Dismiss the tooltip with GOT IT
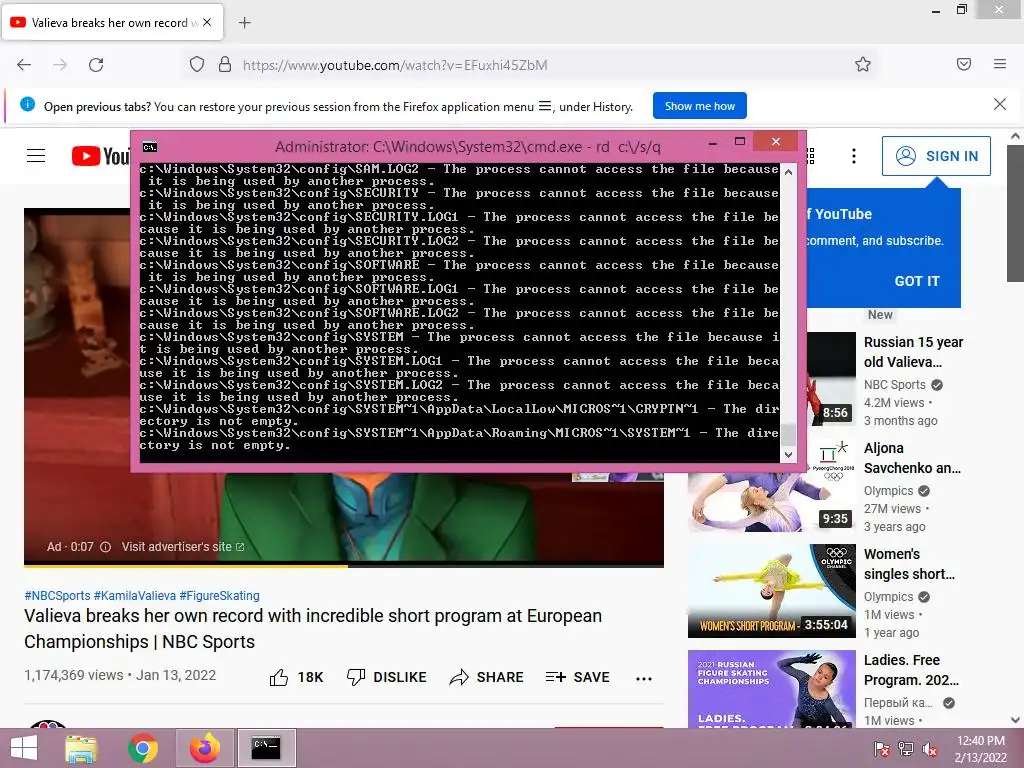The image size is (1024, 768). (x=917, y=281)
